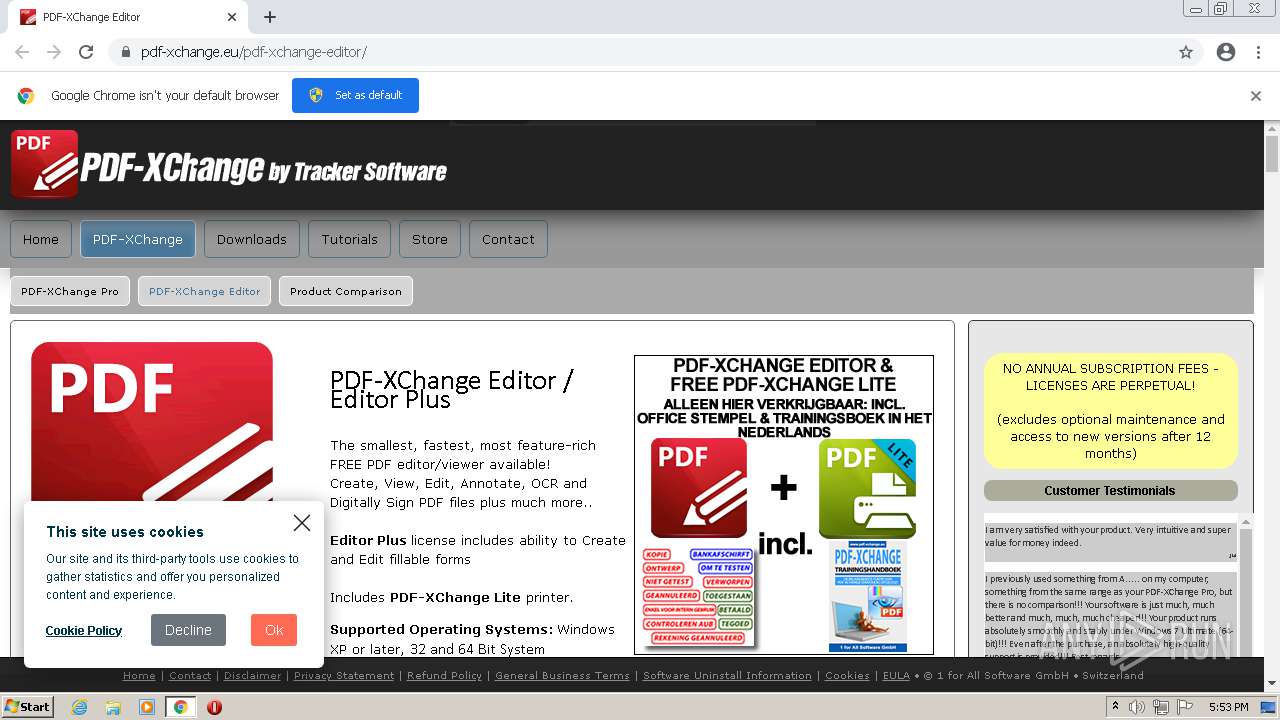Open media player taskbar icon
The height and width of the screenshot is (720, 1280).
point(147,707)
